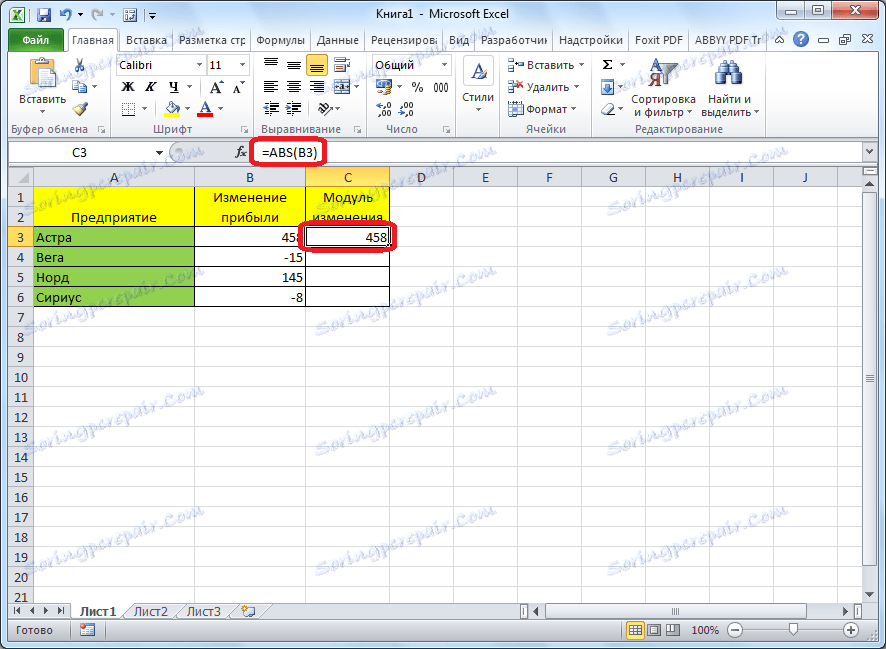886x649 pixels.
Task: Click the cell borders icon
Action: (129, 108)
